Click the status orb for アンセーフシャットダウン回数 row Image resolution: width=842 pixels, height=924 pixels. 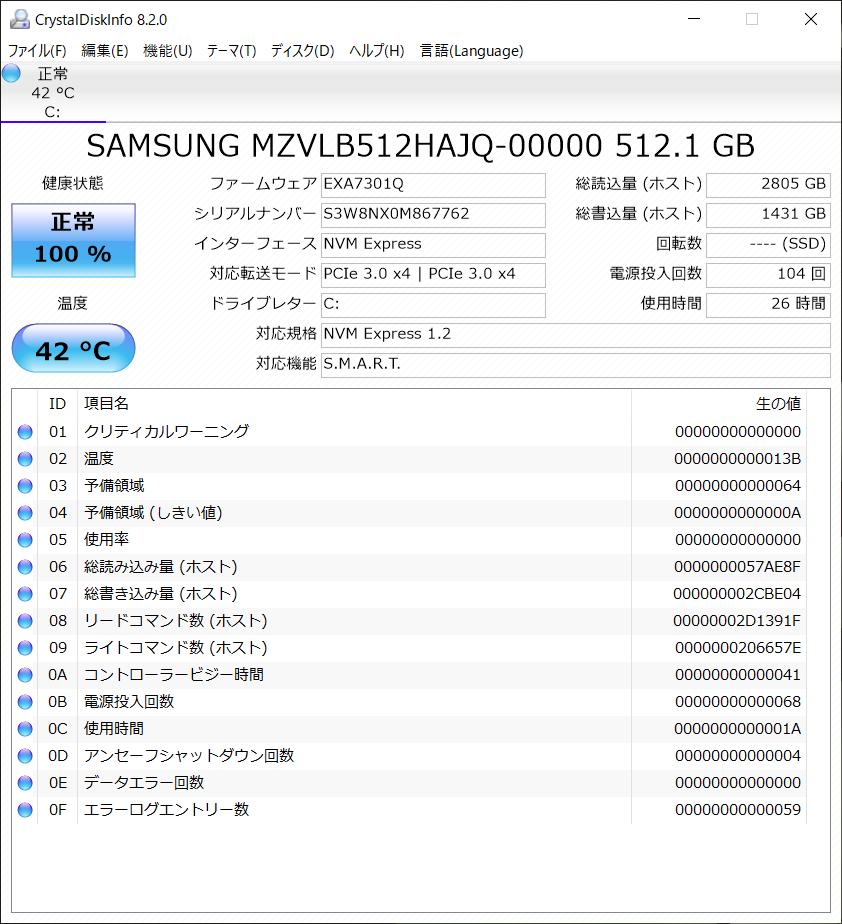coord(25,756)
